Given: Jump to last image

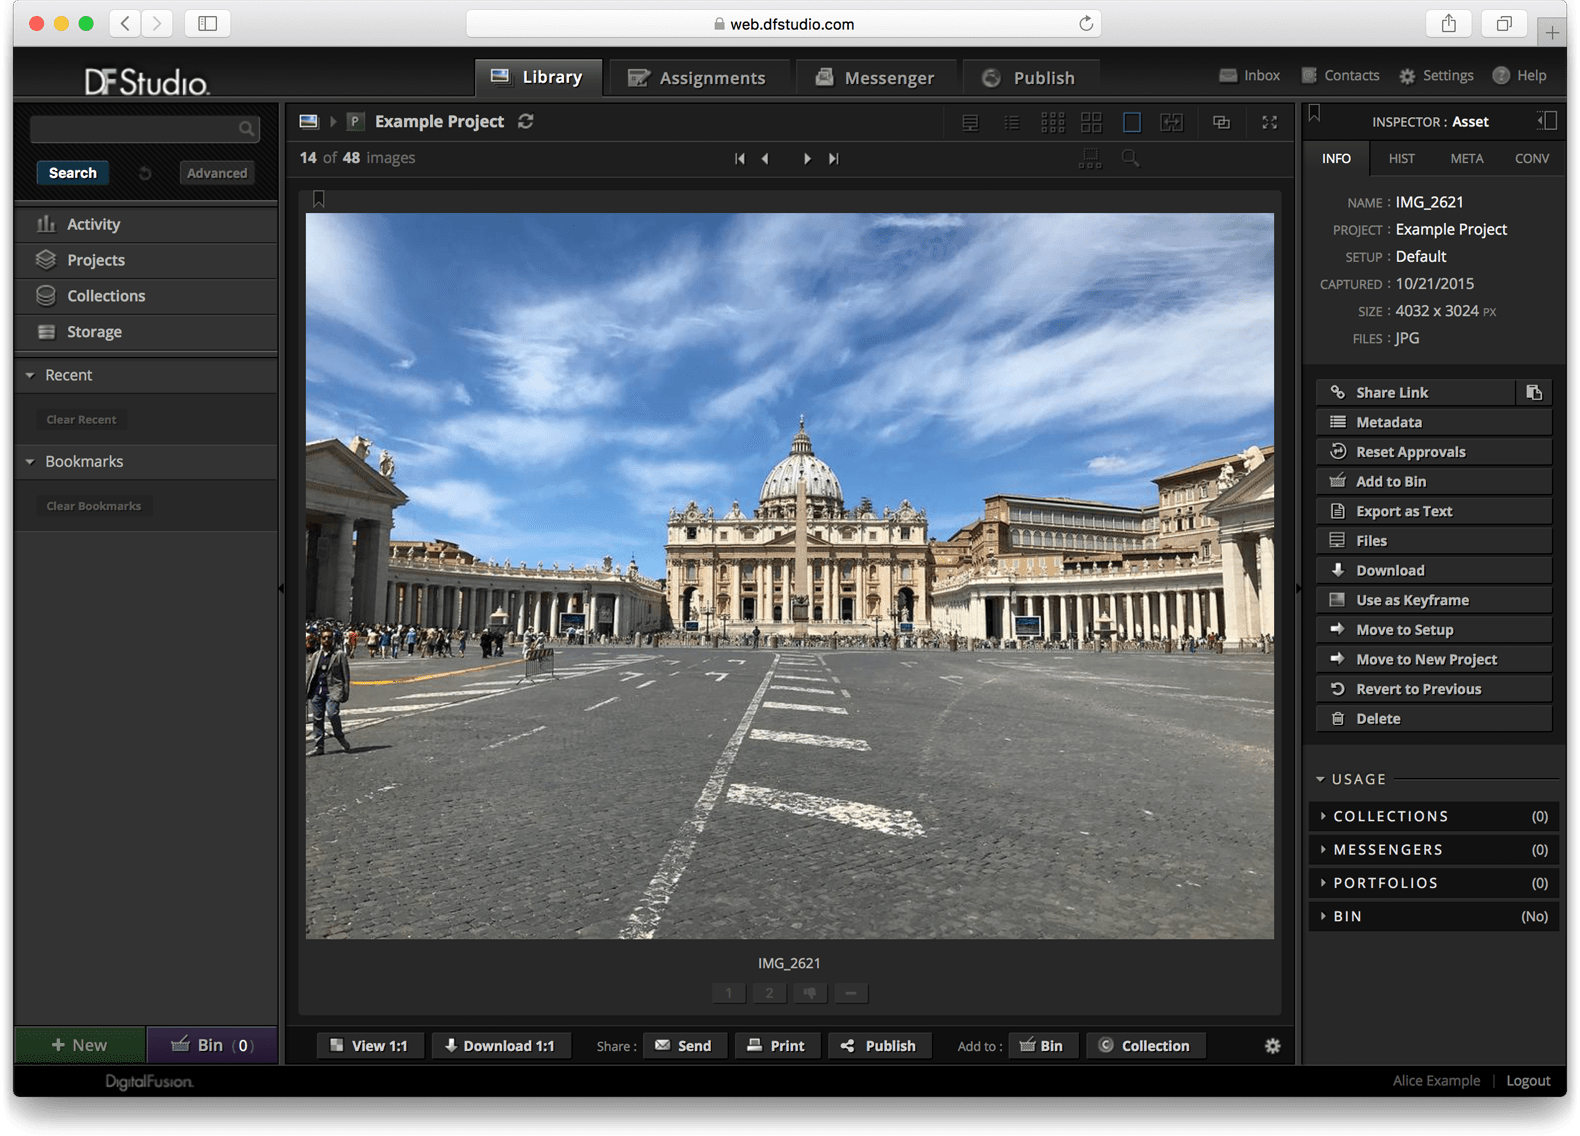Looking at the screenshot, I should pos(833,158).
